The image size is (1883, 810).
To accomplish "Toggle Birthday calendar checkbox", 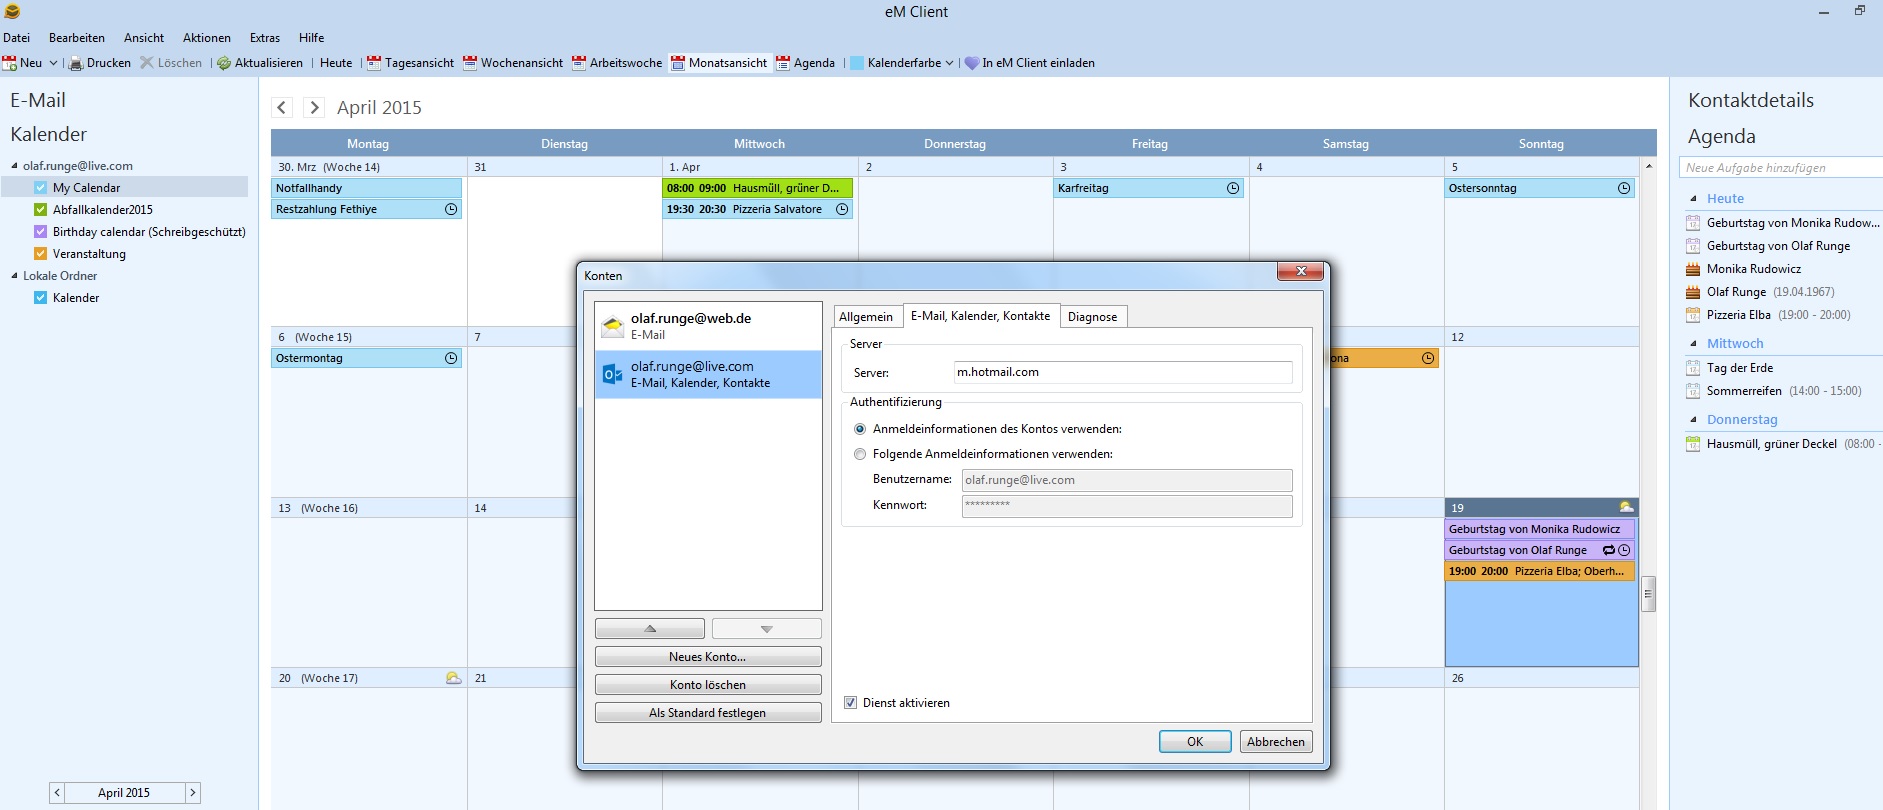I will coord(41,232).
